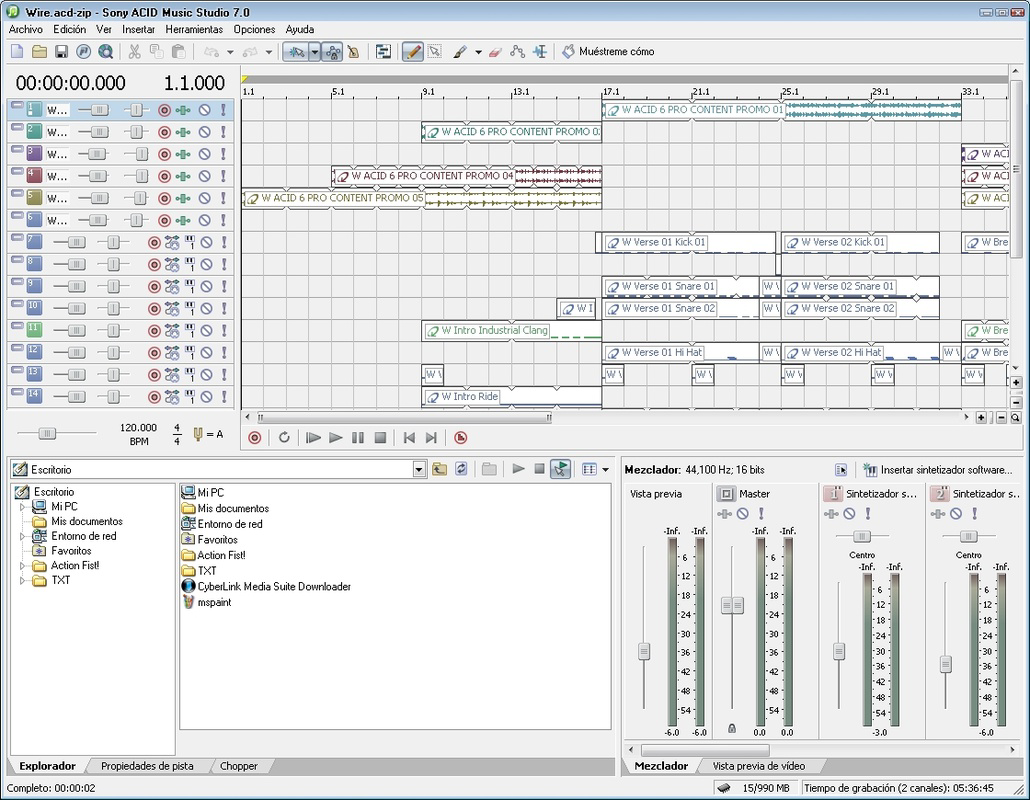Expand the TXT folder tree node
The height and width of the screenshot is (800, 1030).
(22, 581)
